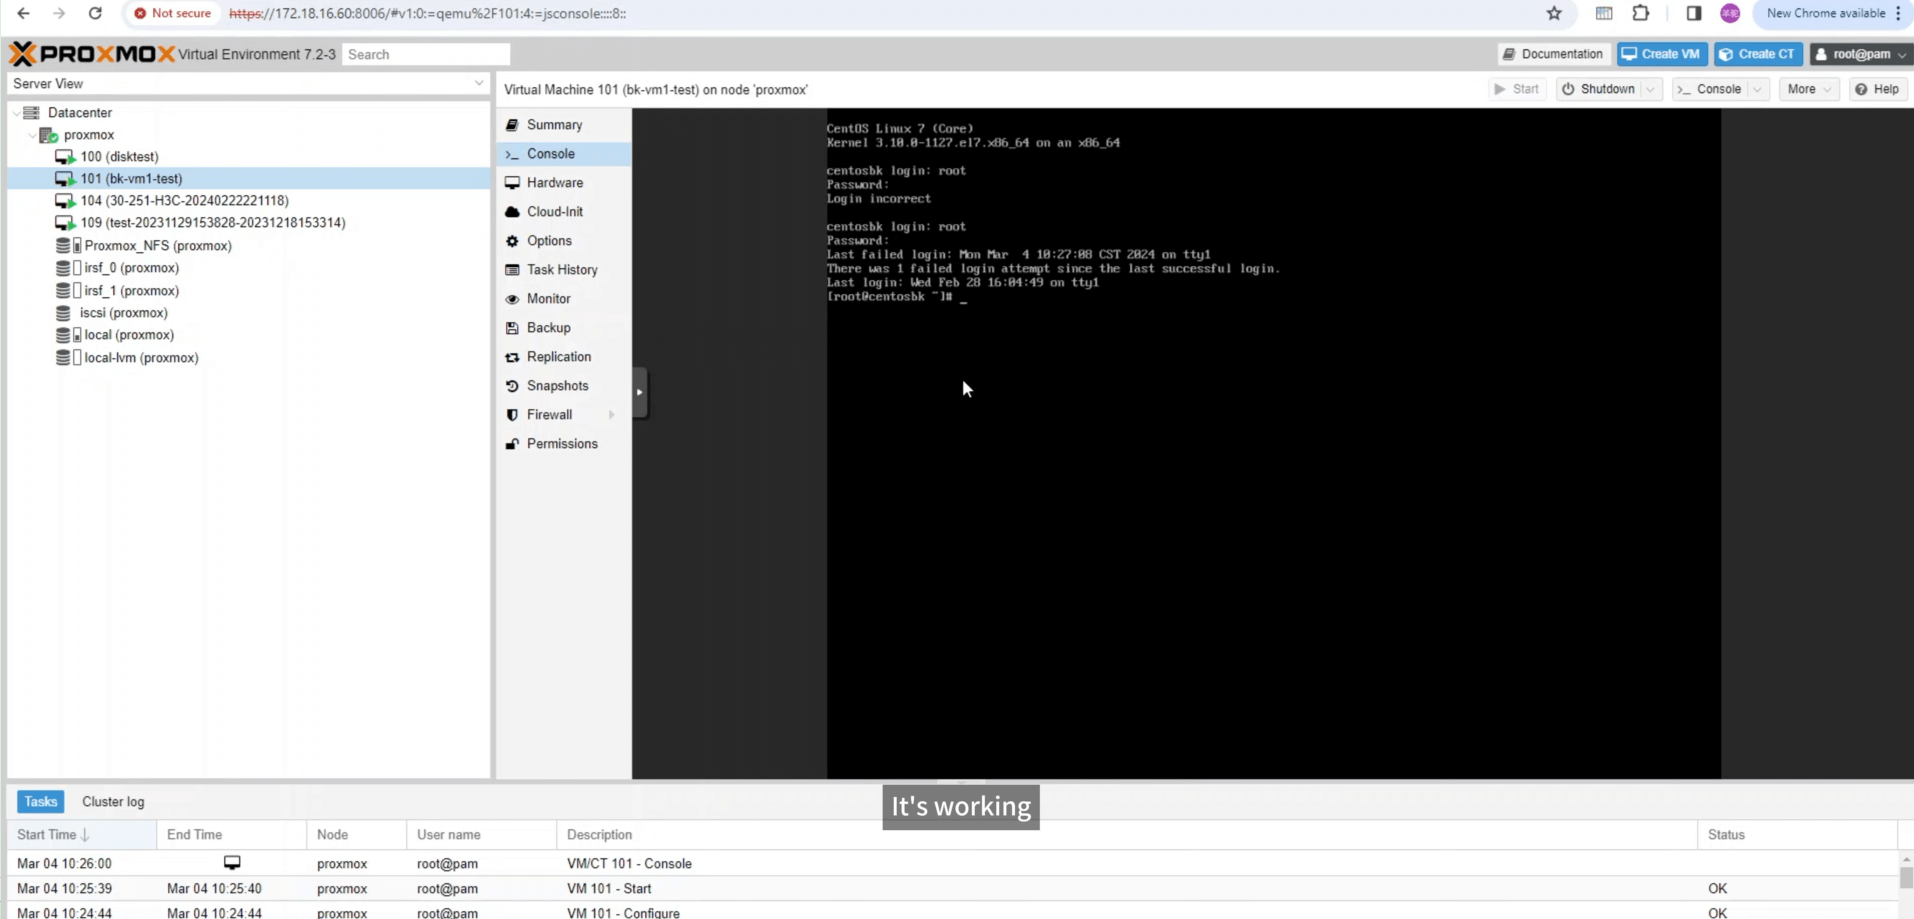This screenshot has height=919, width=1914.
Task: Collapse the Datacenter tree expander
Action: tap(16, 113)
